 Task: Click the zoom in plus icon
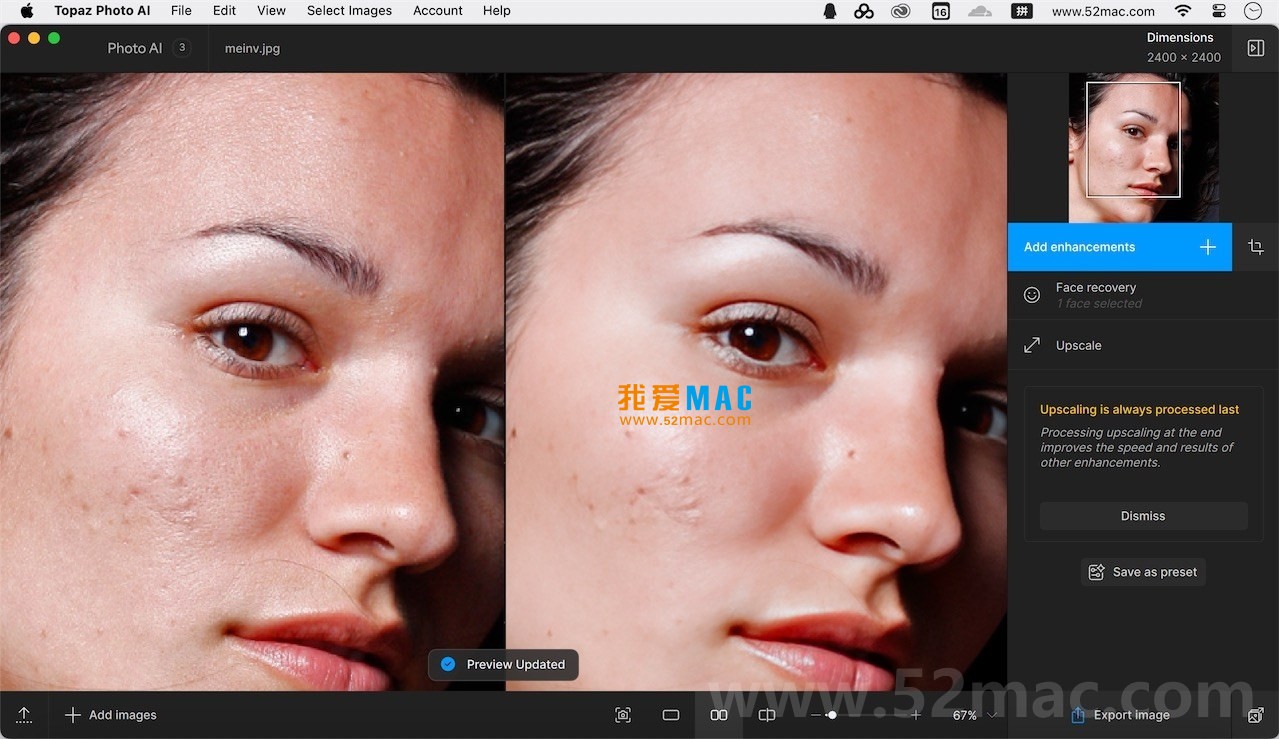[916, 715]
